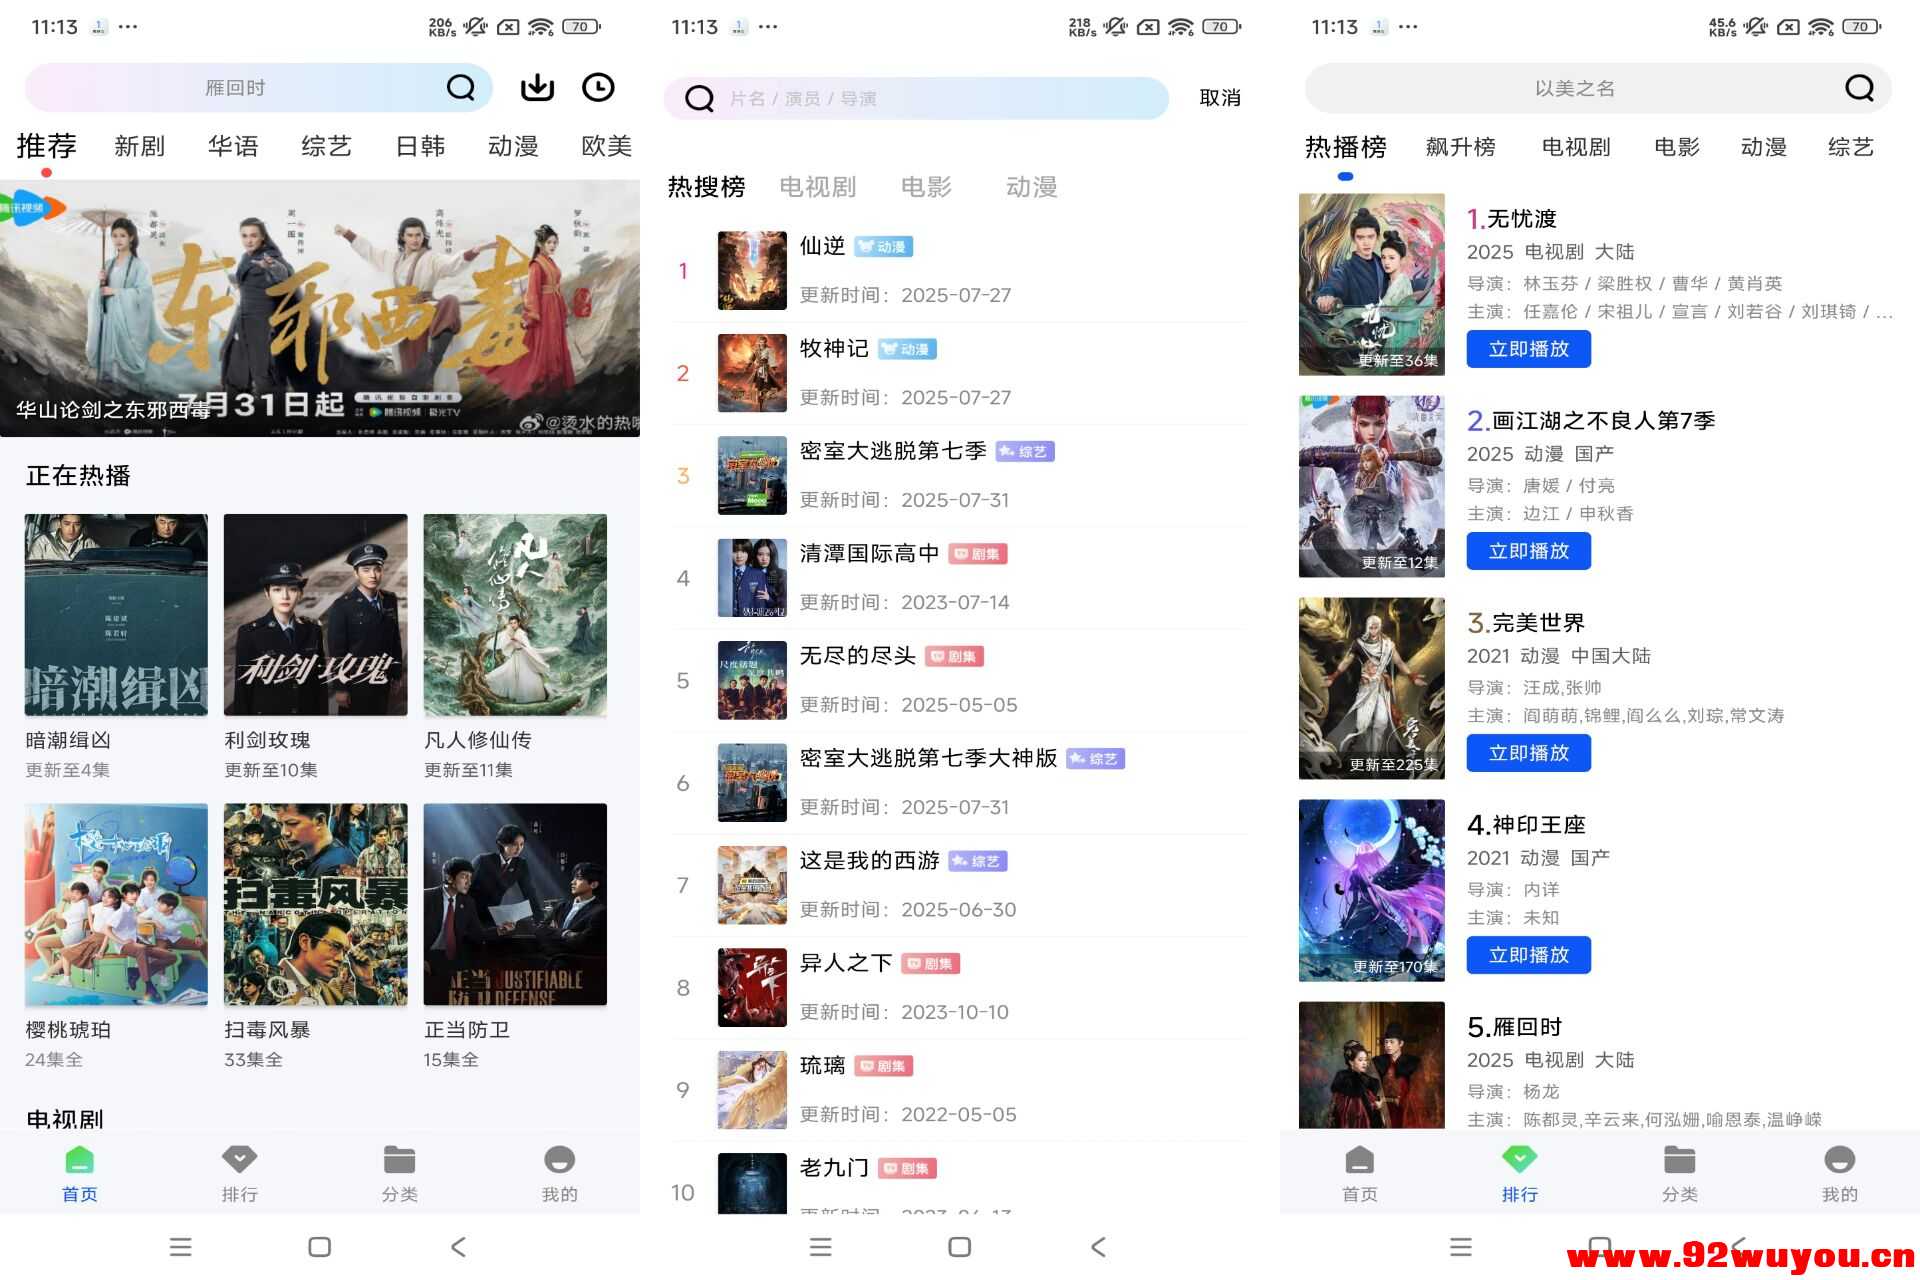Open viewing history via the clock icon
1920x1280 pixels.
pos(598,88)
